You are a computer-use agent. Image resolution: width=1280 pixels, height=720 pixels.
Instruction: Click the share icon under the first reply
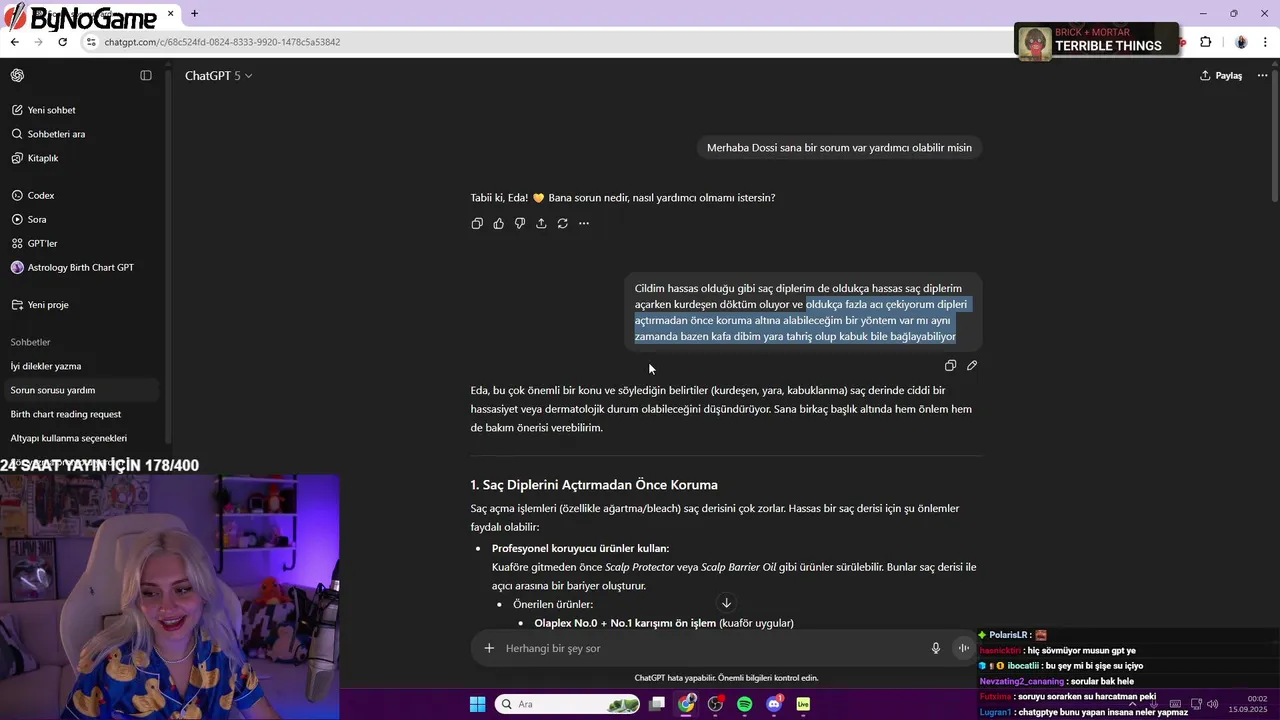click(541, 223)
